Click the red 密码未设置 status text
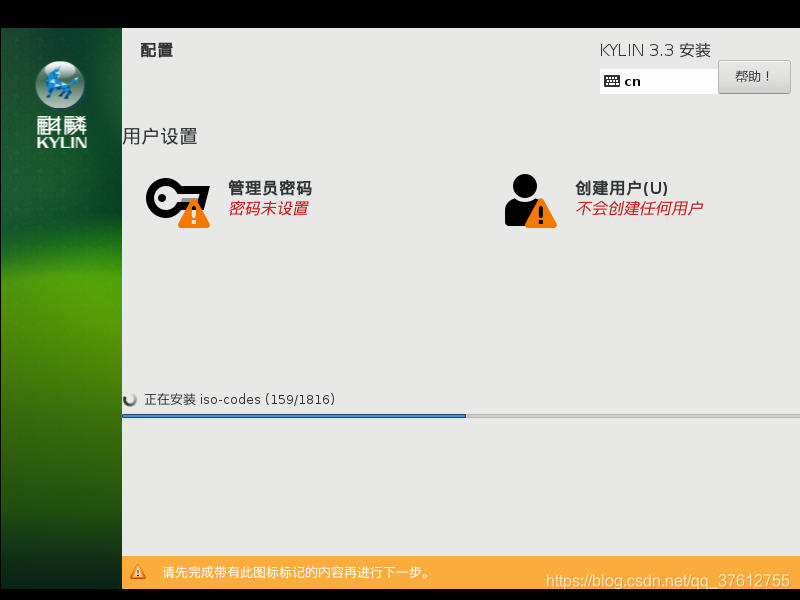The width and height of the screenshot is (800, 600). point(268,208)
